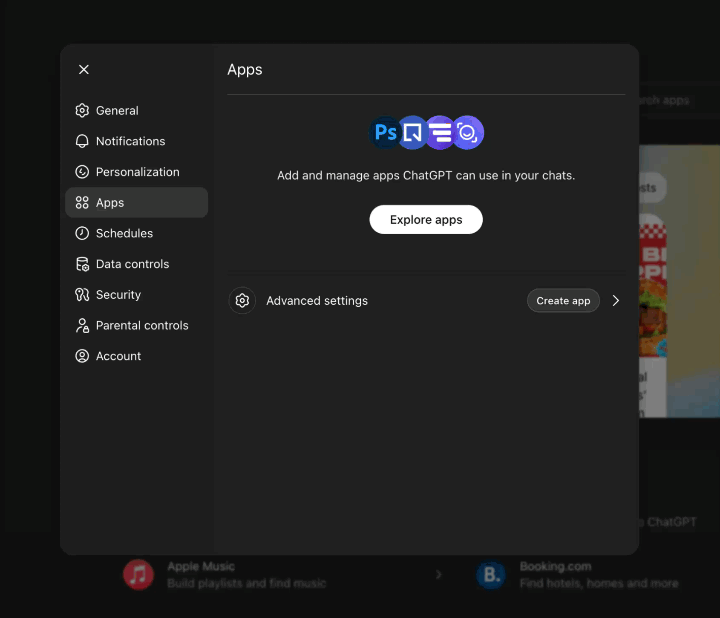Open the Notifications settings section

[136, 141]
